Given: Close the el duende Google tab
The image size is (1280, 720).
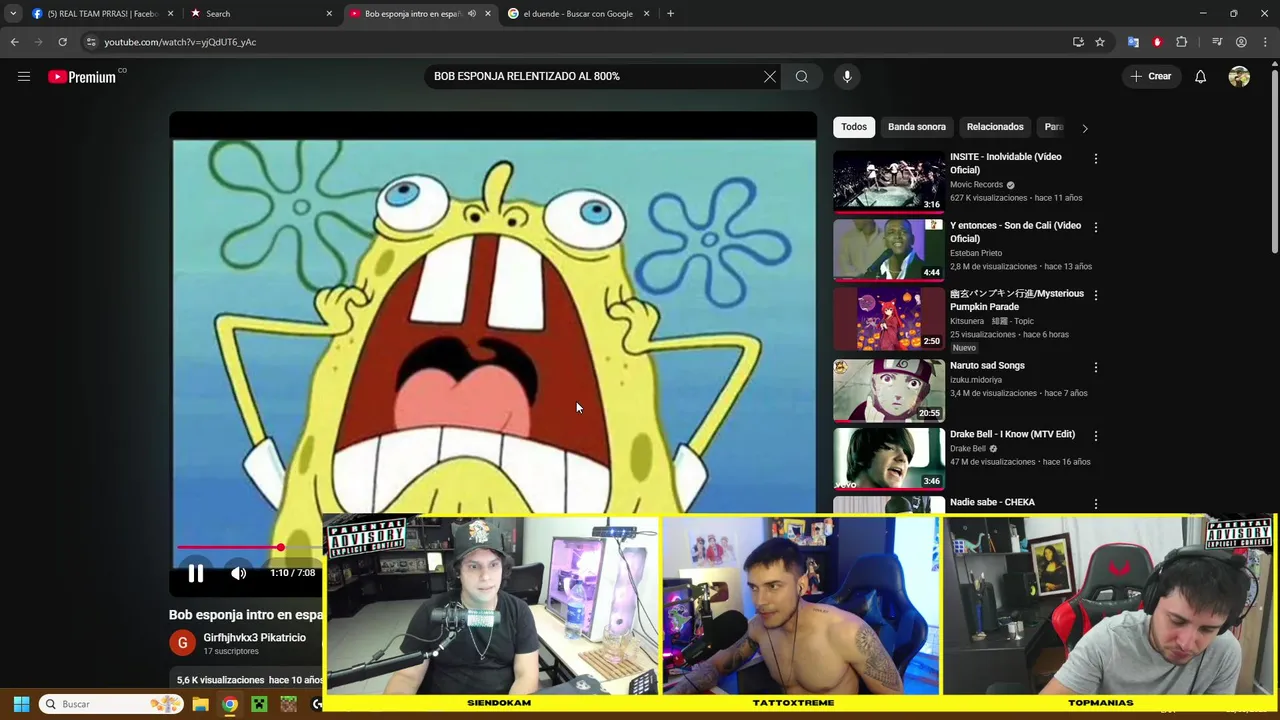Looking at the screenshot, I should (646, 14).
